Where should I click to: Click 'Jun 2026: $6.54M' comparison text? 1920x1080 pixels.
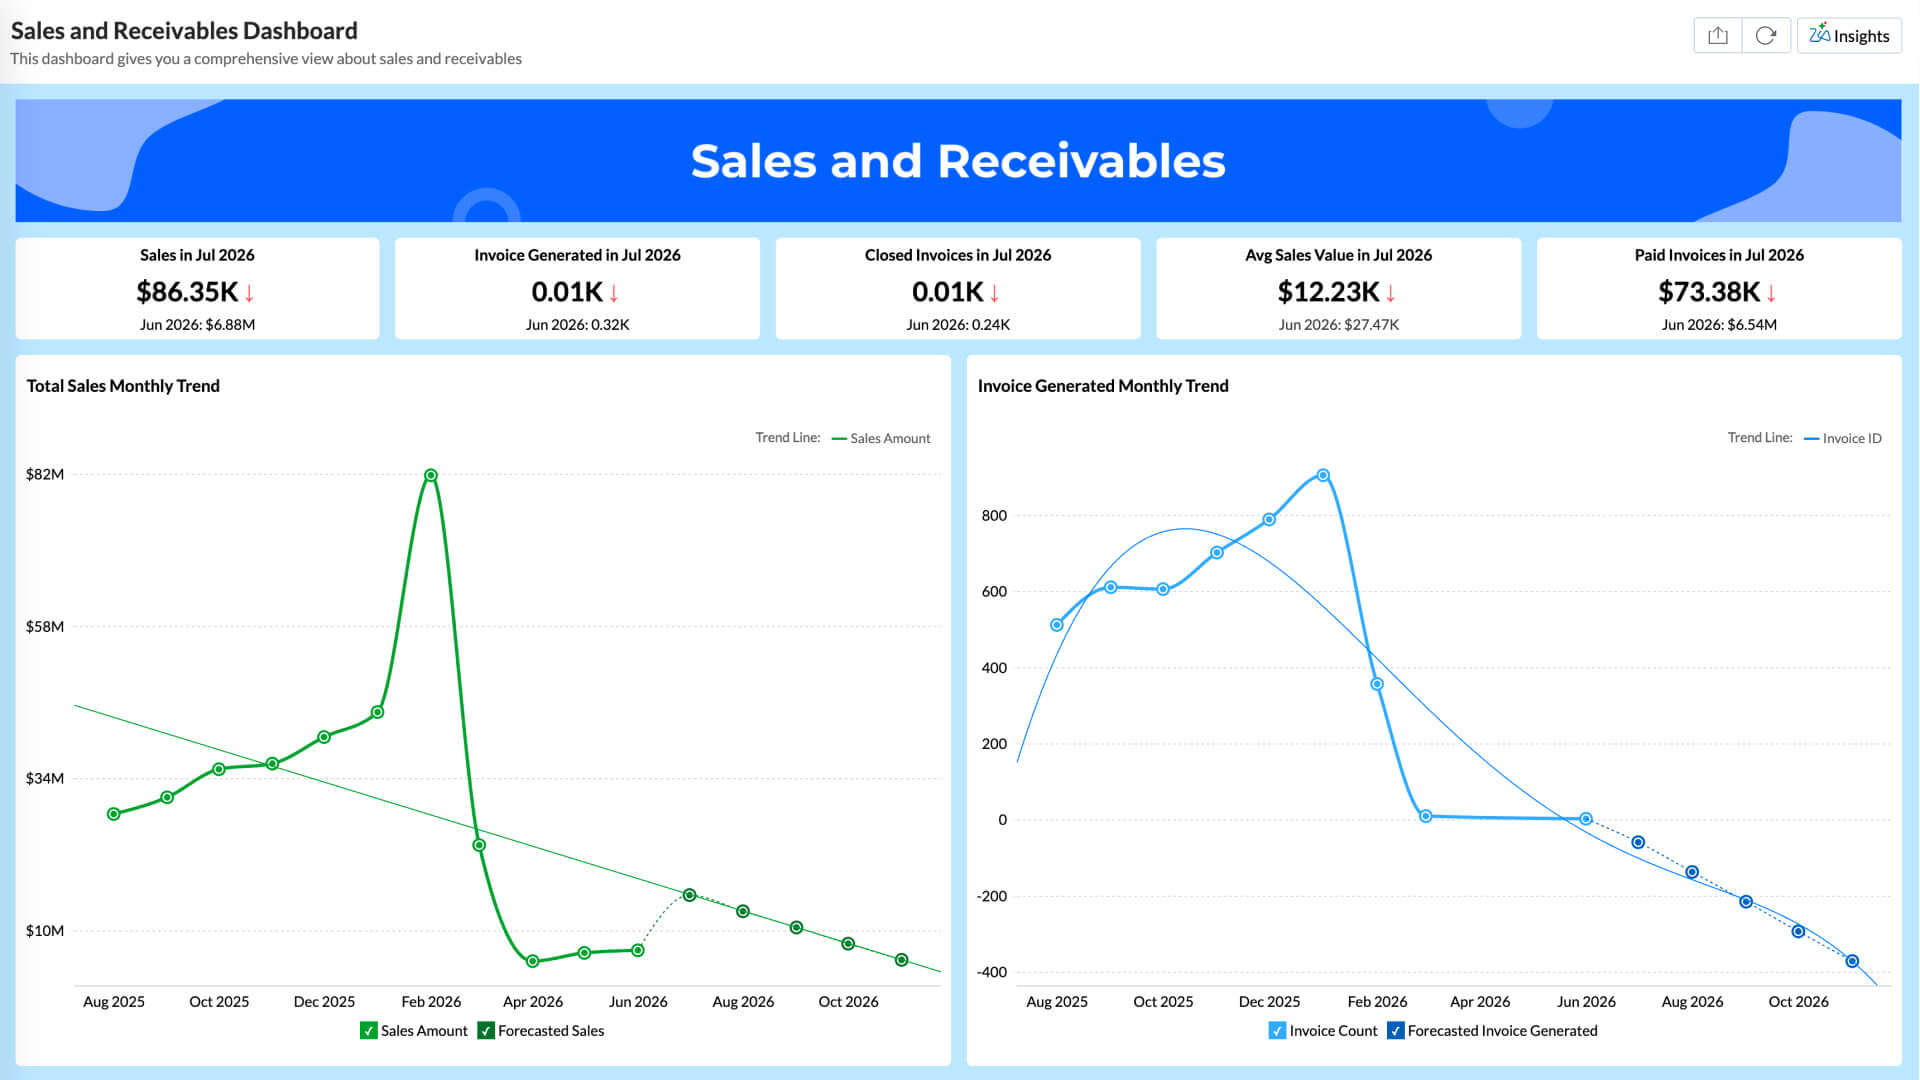pyautogui.click(x=1719, y=325)
